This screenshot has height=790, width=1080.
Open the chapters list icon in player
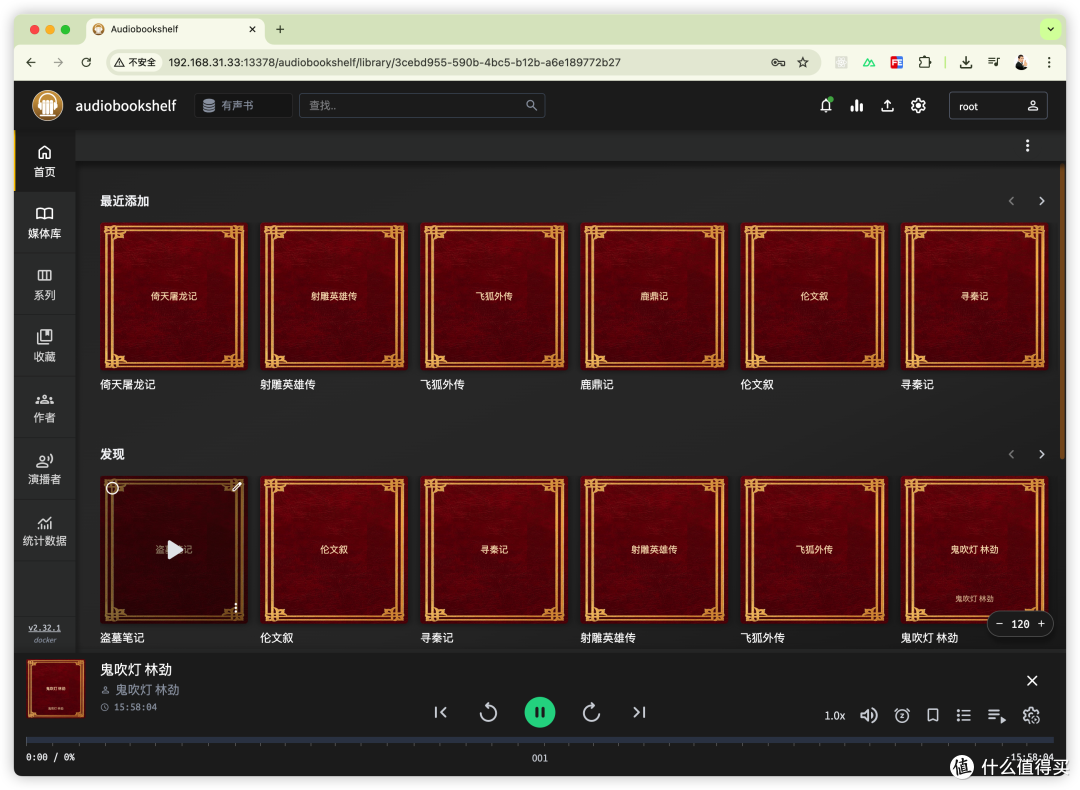(964, 715)
